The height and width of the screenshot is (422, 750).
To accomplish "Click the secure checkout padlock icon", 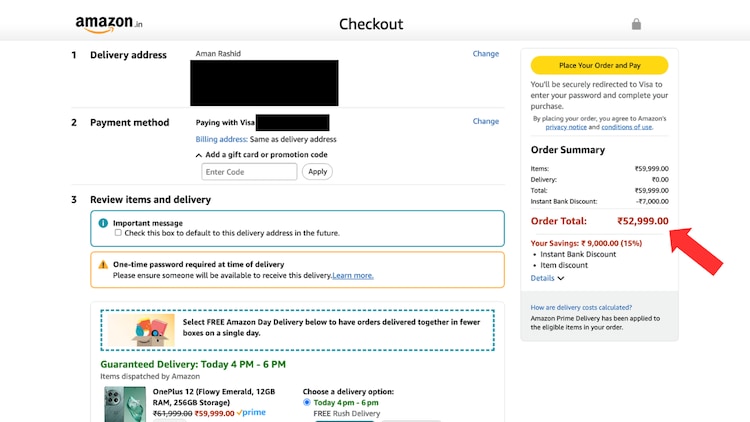I will tap(636, 24).
